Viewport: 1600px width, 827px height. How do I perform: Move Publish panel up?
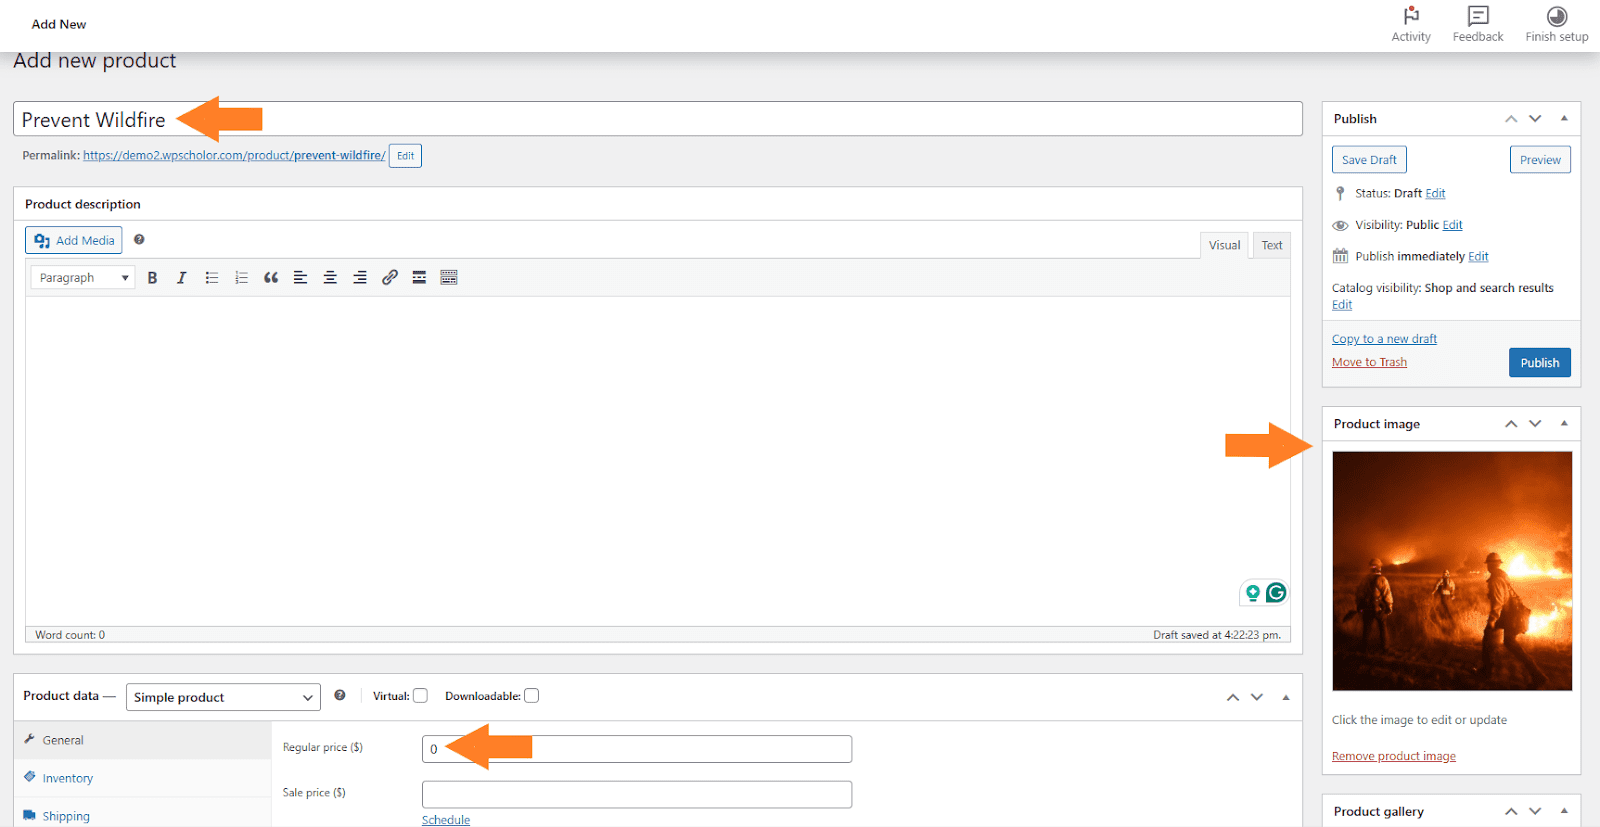tap(1511, 119)
